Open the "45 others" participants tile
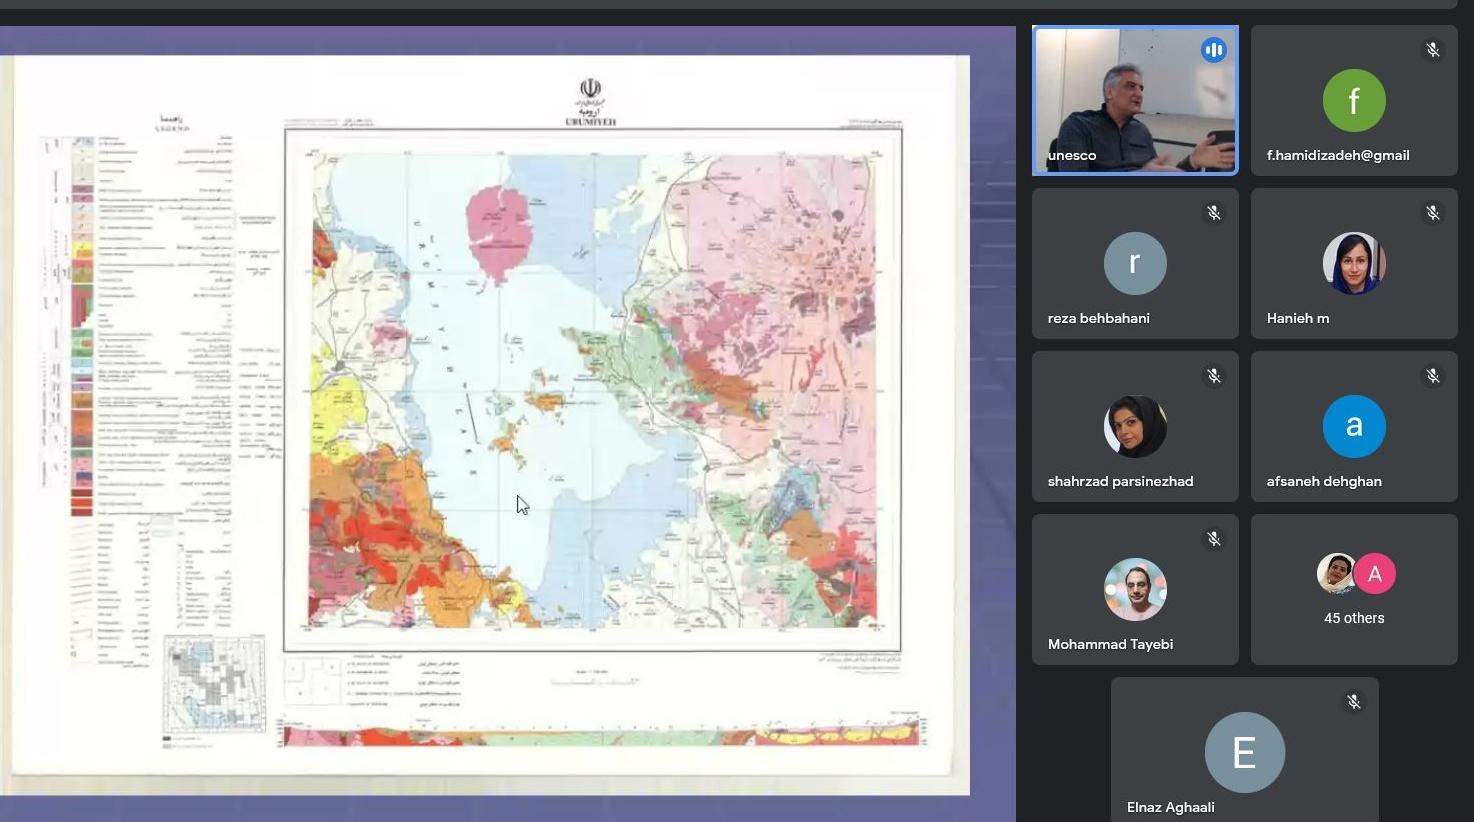This screenshot has height=822, width=1474. point(1353,589)
